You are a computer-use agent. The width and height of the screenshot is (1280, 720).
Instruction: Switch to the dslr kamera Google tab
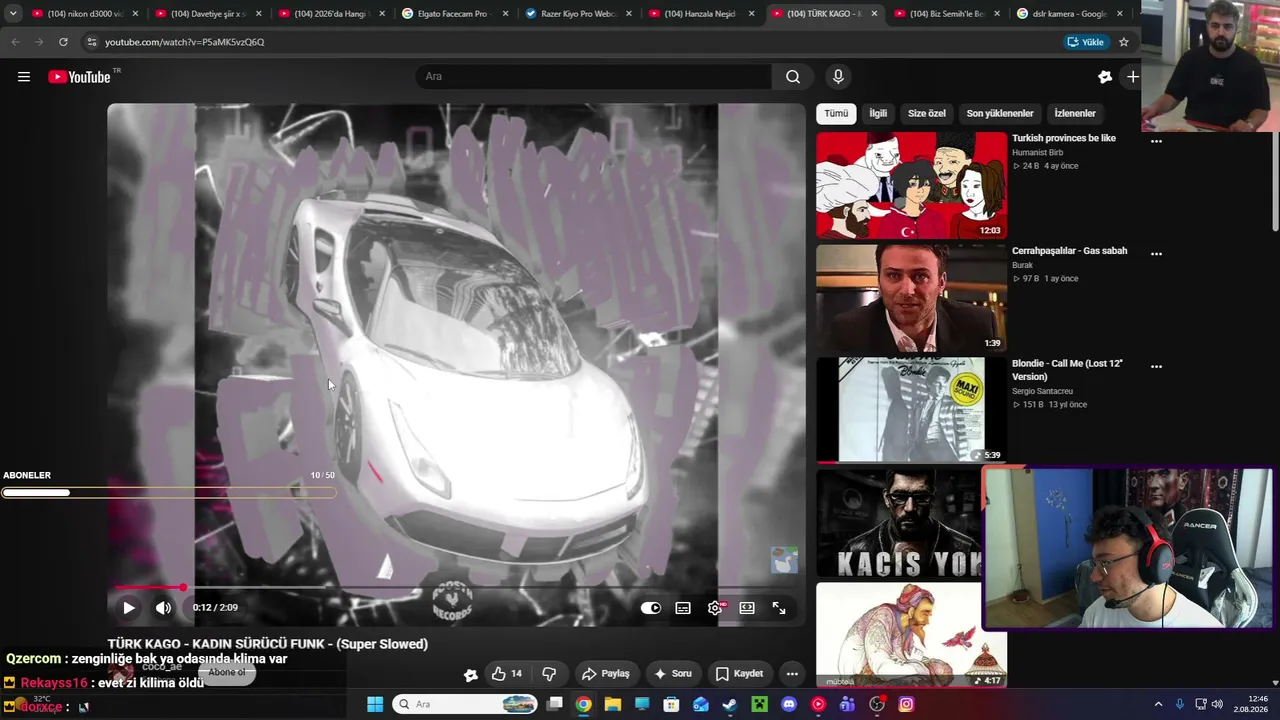[1068, 14]
